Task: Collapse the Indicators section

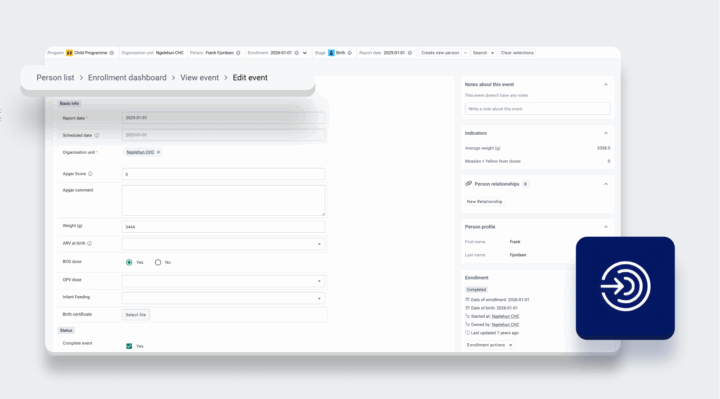Action: click(x=606, y=133)
